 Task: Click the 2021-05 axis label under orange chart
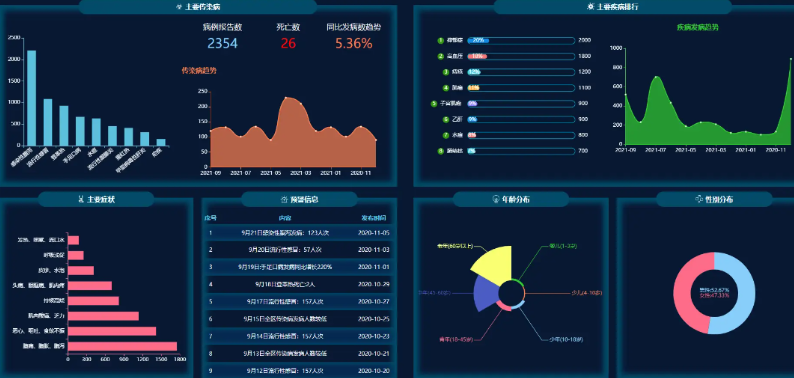coord(270,173)
